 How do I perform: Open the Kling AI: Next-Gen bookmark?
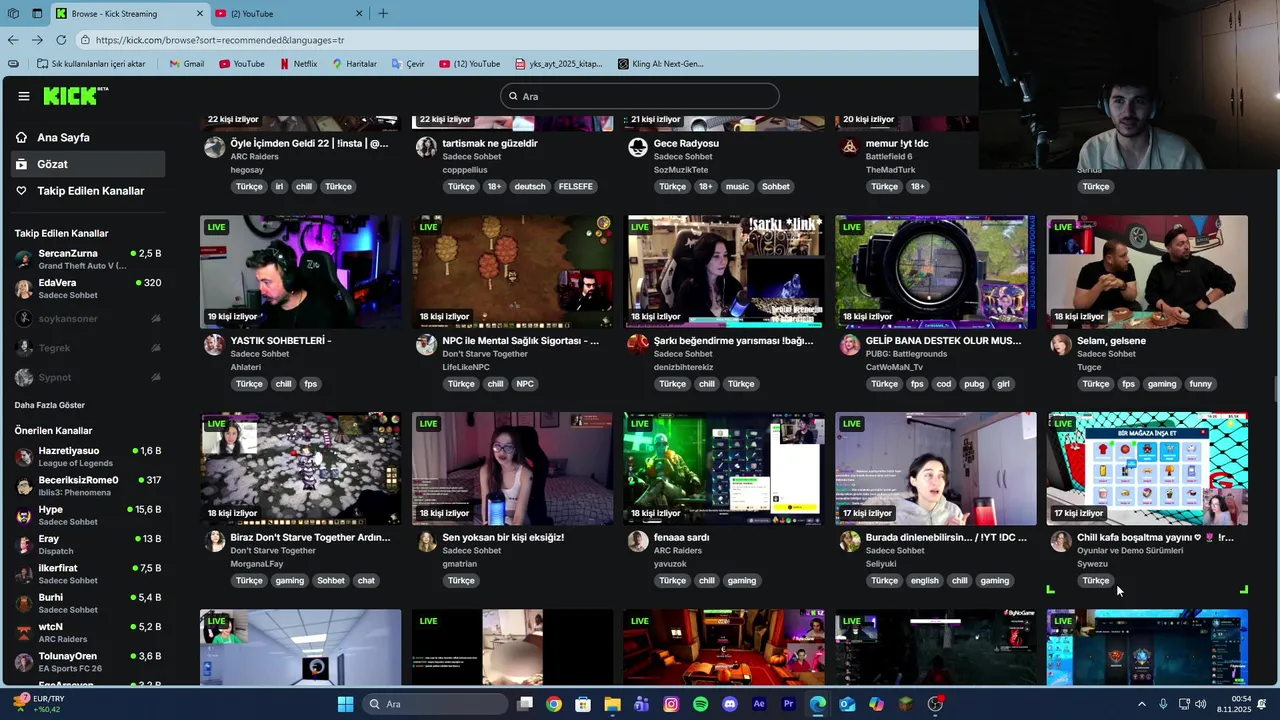tap(661, 64)
